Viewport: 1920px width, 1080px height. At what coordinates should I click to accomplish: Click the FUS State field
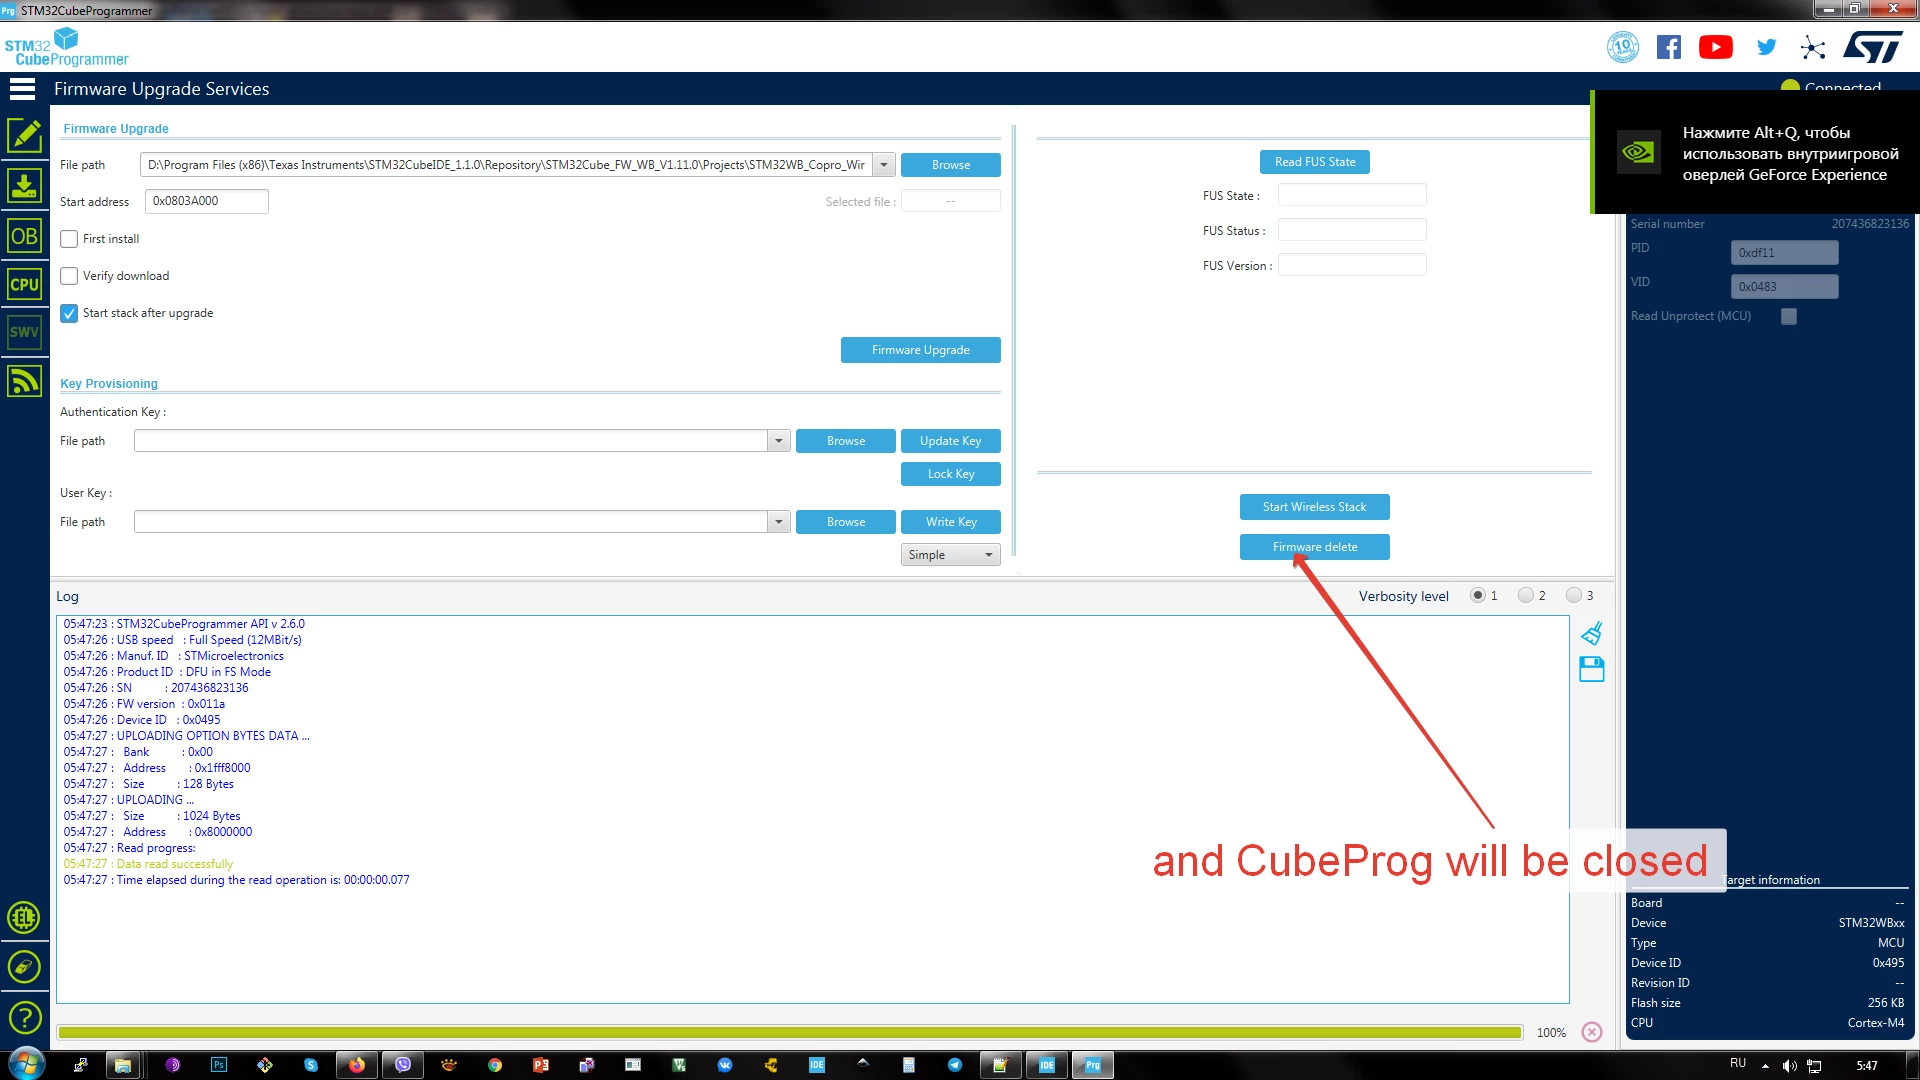coord(1352,195)
